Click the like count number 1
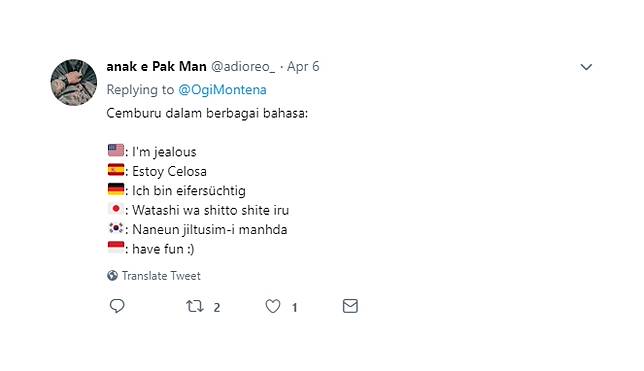 click(x=294, y=307)
